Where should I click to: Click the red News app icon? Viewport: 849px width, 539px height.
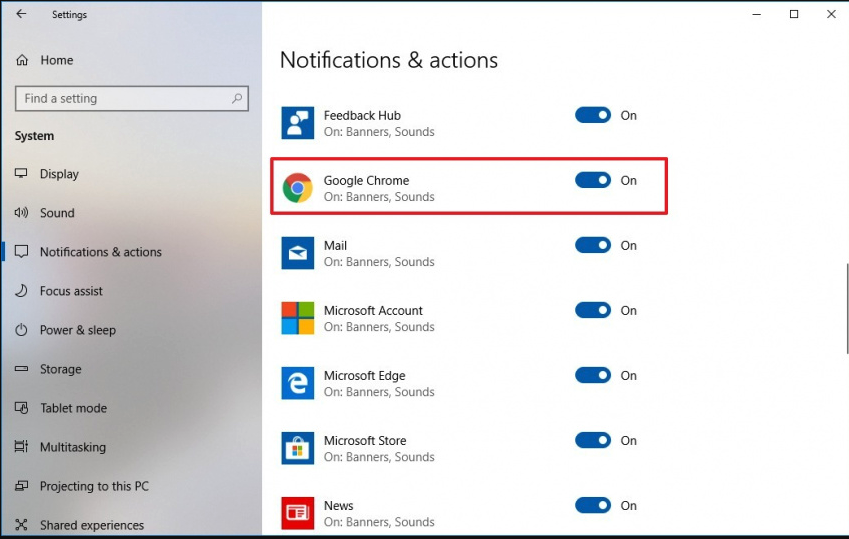pyautogui.click(x=297, y=512)
